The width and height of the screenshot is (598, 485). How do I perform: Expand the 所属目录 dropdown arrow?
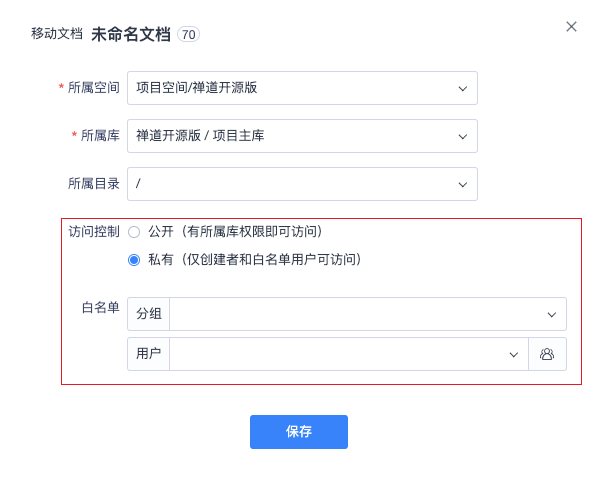463,185
